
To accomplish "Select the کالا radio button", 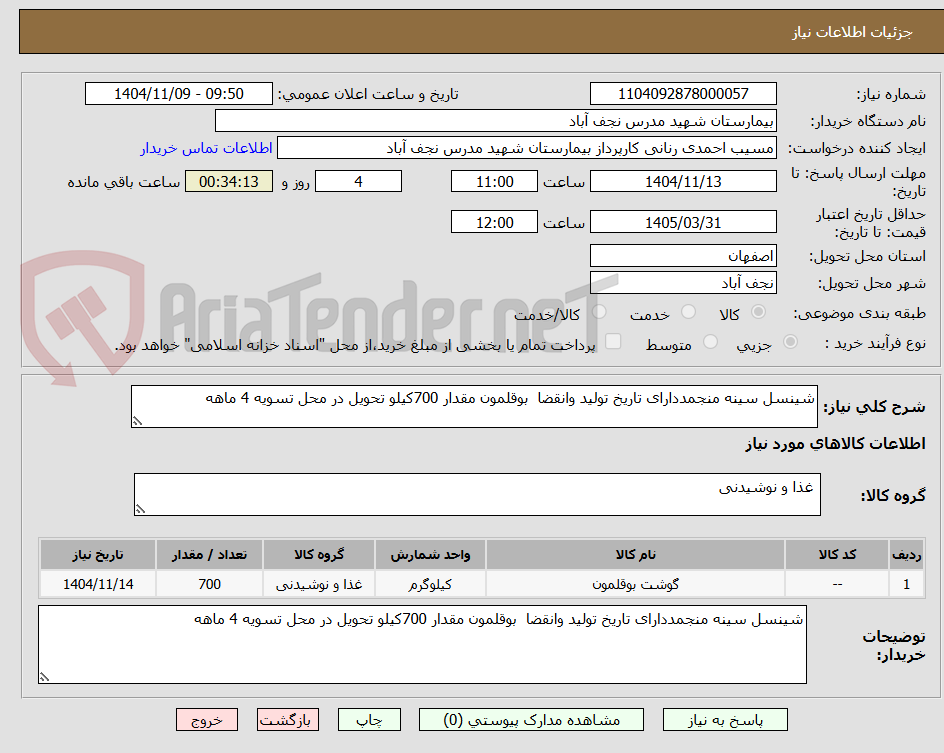I will 759,312.
